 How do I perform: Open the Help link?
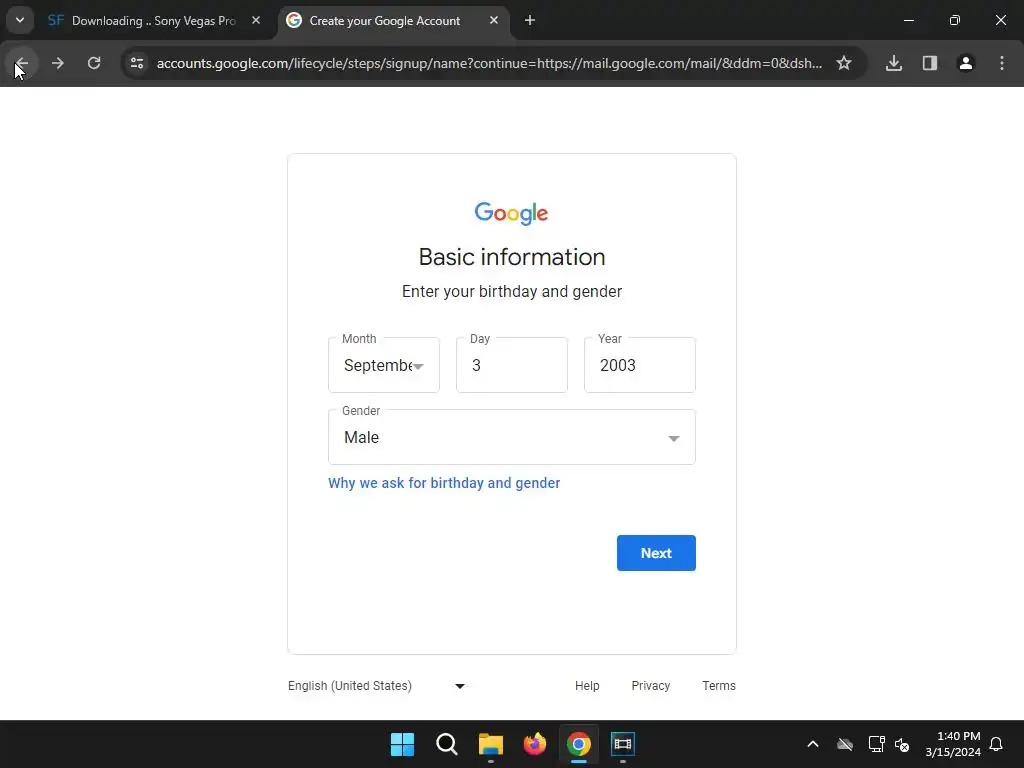[587, 686]
